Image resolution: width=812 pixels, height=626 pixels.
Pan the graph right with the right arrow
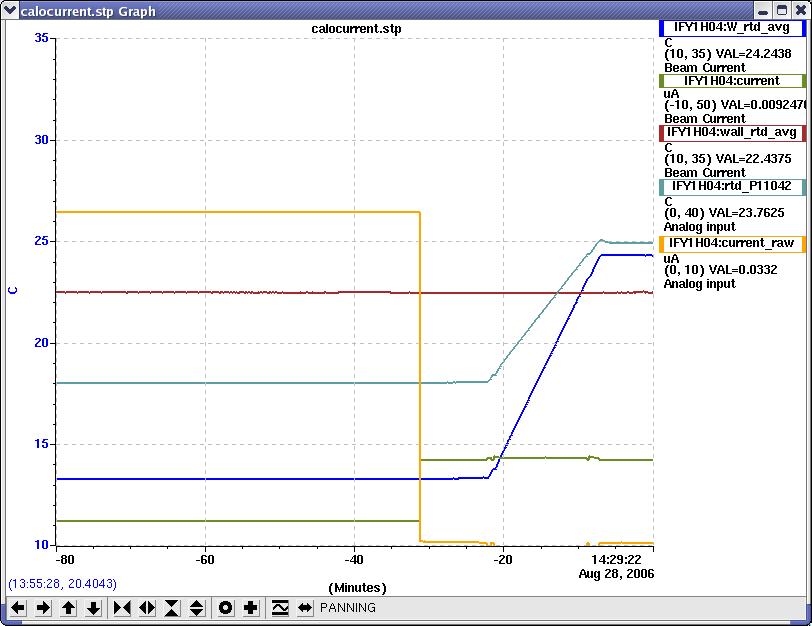pos(43,607)
